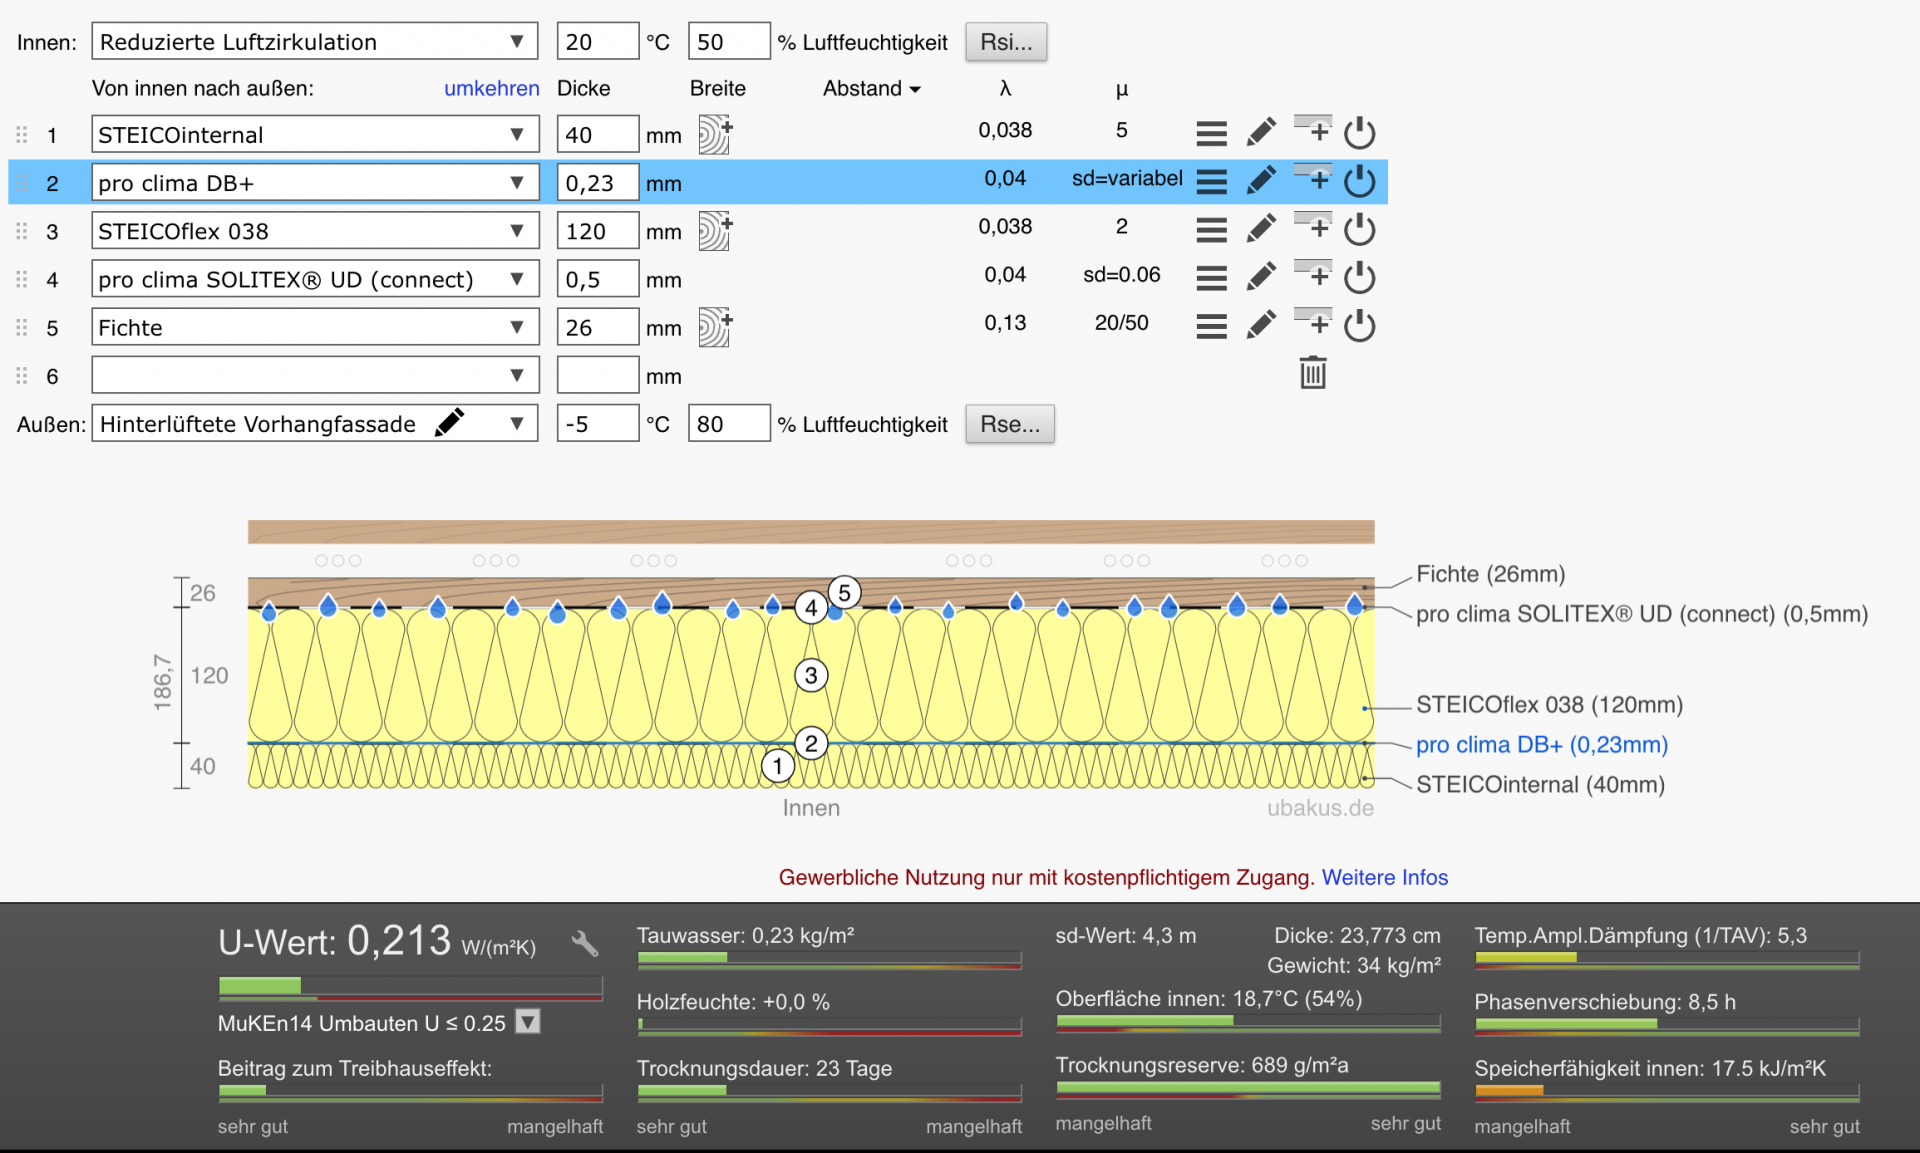Image resolution: width=1920 pixels, height=1153 pixels.
Task: Open Außen Hinterlüftete Vorhangfassade dropdown
Action: 314,423
